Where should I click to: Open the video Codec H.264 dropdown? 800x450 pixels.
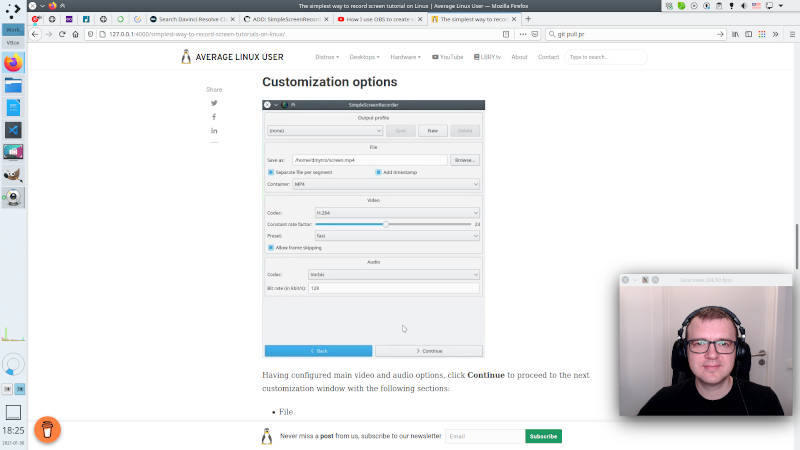pyautogui.click(x=397, y=213)
